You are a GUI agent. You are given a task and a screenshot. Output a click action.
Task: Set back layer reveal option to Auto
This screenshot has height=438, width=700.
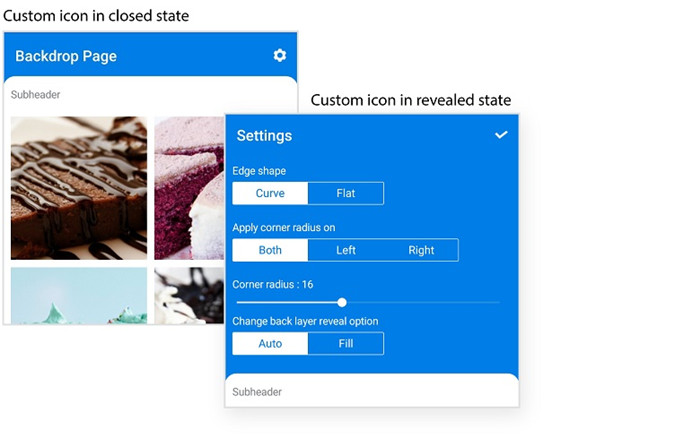[x=270, y=343]
